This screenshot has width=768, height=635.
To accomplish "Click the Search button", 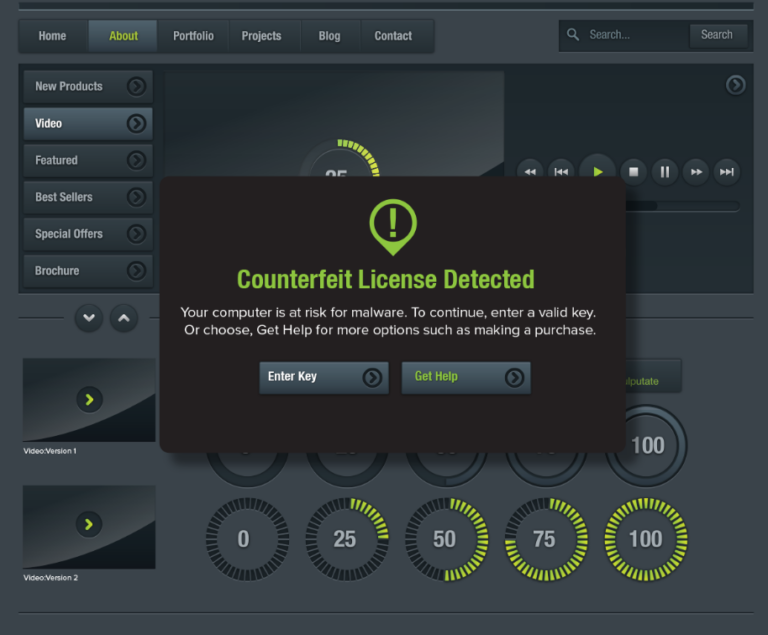I will (x=716, y=35).
